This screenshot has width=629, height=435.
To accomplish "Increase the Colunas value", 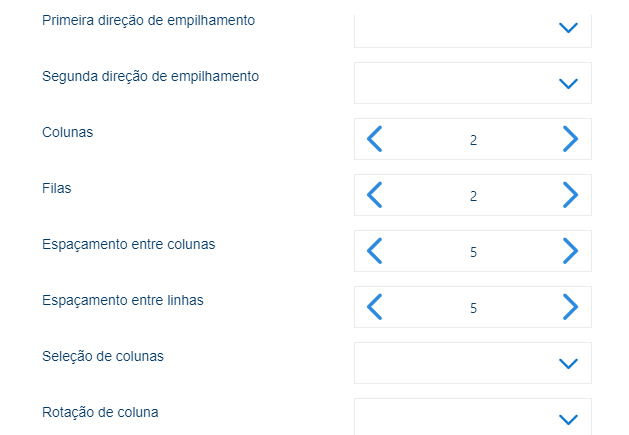I will click(570, 139).
